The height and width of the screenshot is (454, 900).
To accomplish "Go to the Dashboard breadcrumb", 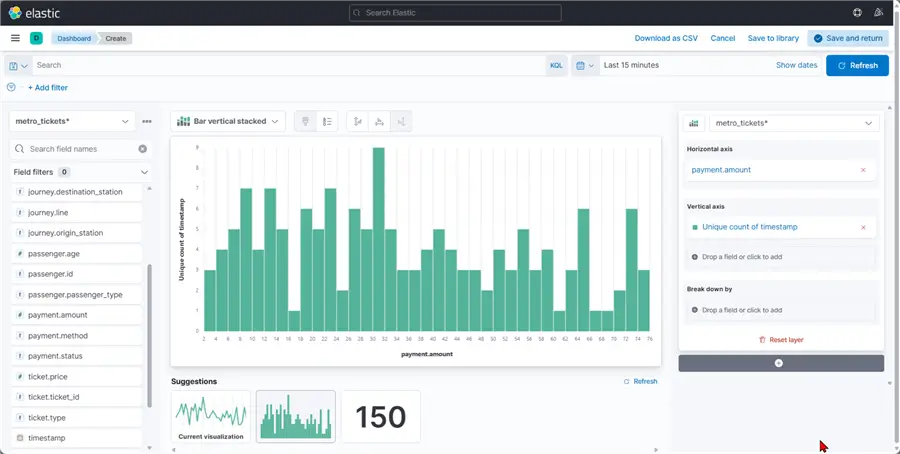I will [x=74, y=38].
